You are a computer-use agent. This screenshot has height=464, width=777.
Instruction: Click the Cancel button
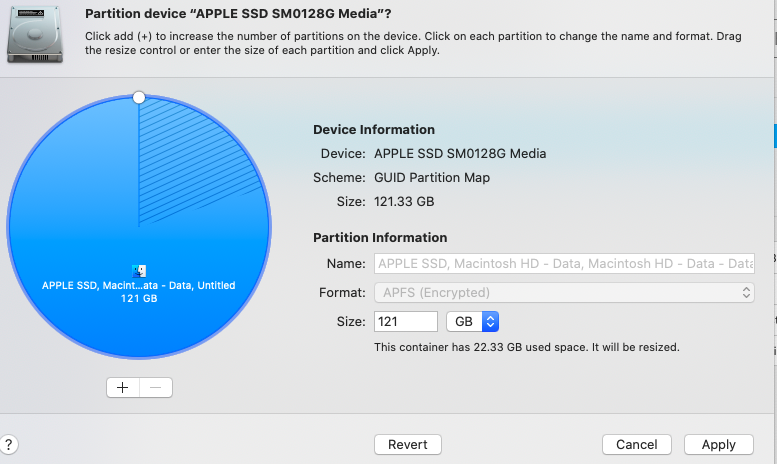[637, 444]
